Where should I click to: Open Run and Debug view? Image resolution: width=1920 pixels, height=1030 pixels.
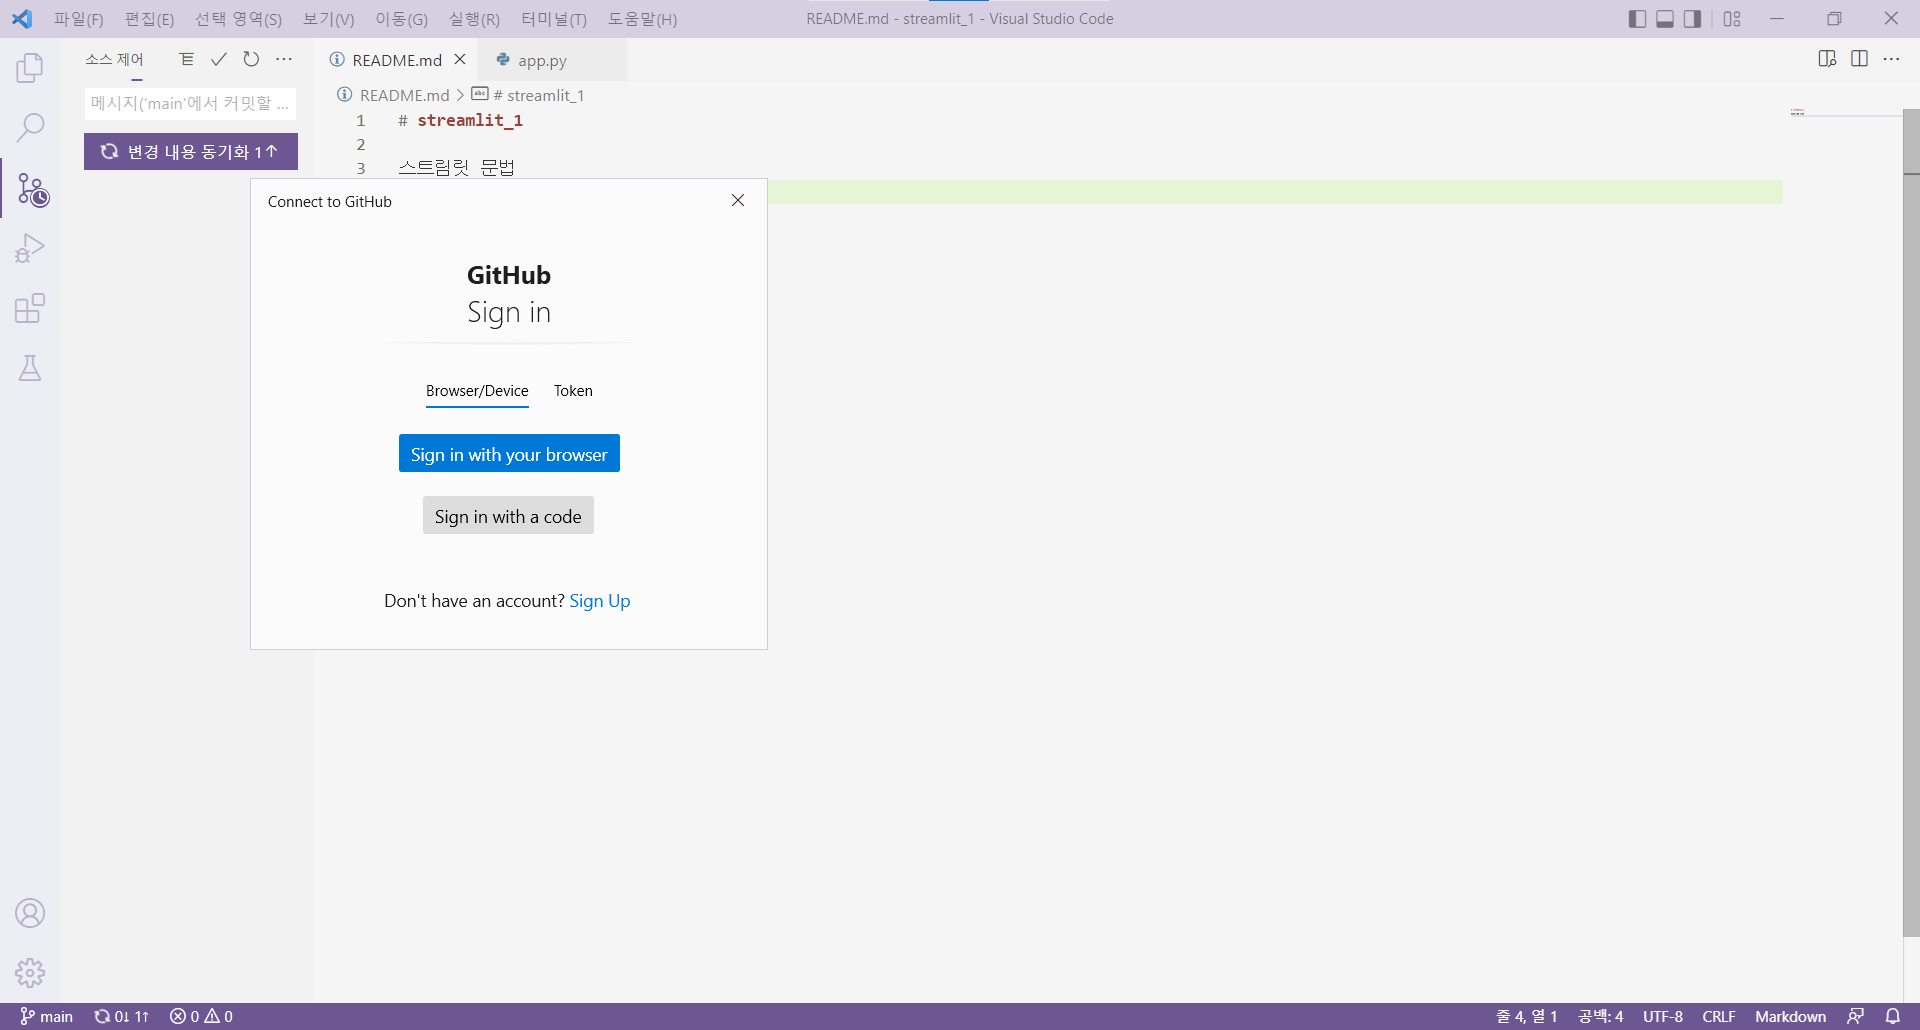coord(30,248)
